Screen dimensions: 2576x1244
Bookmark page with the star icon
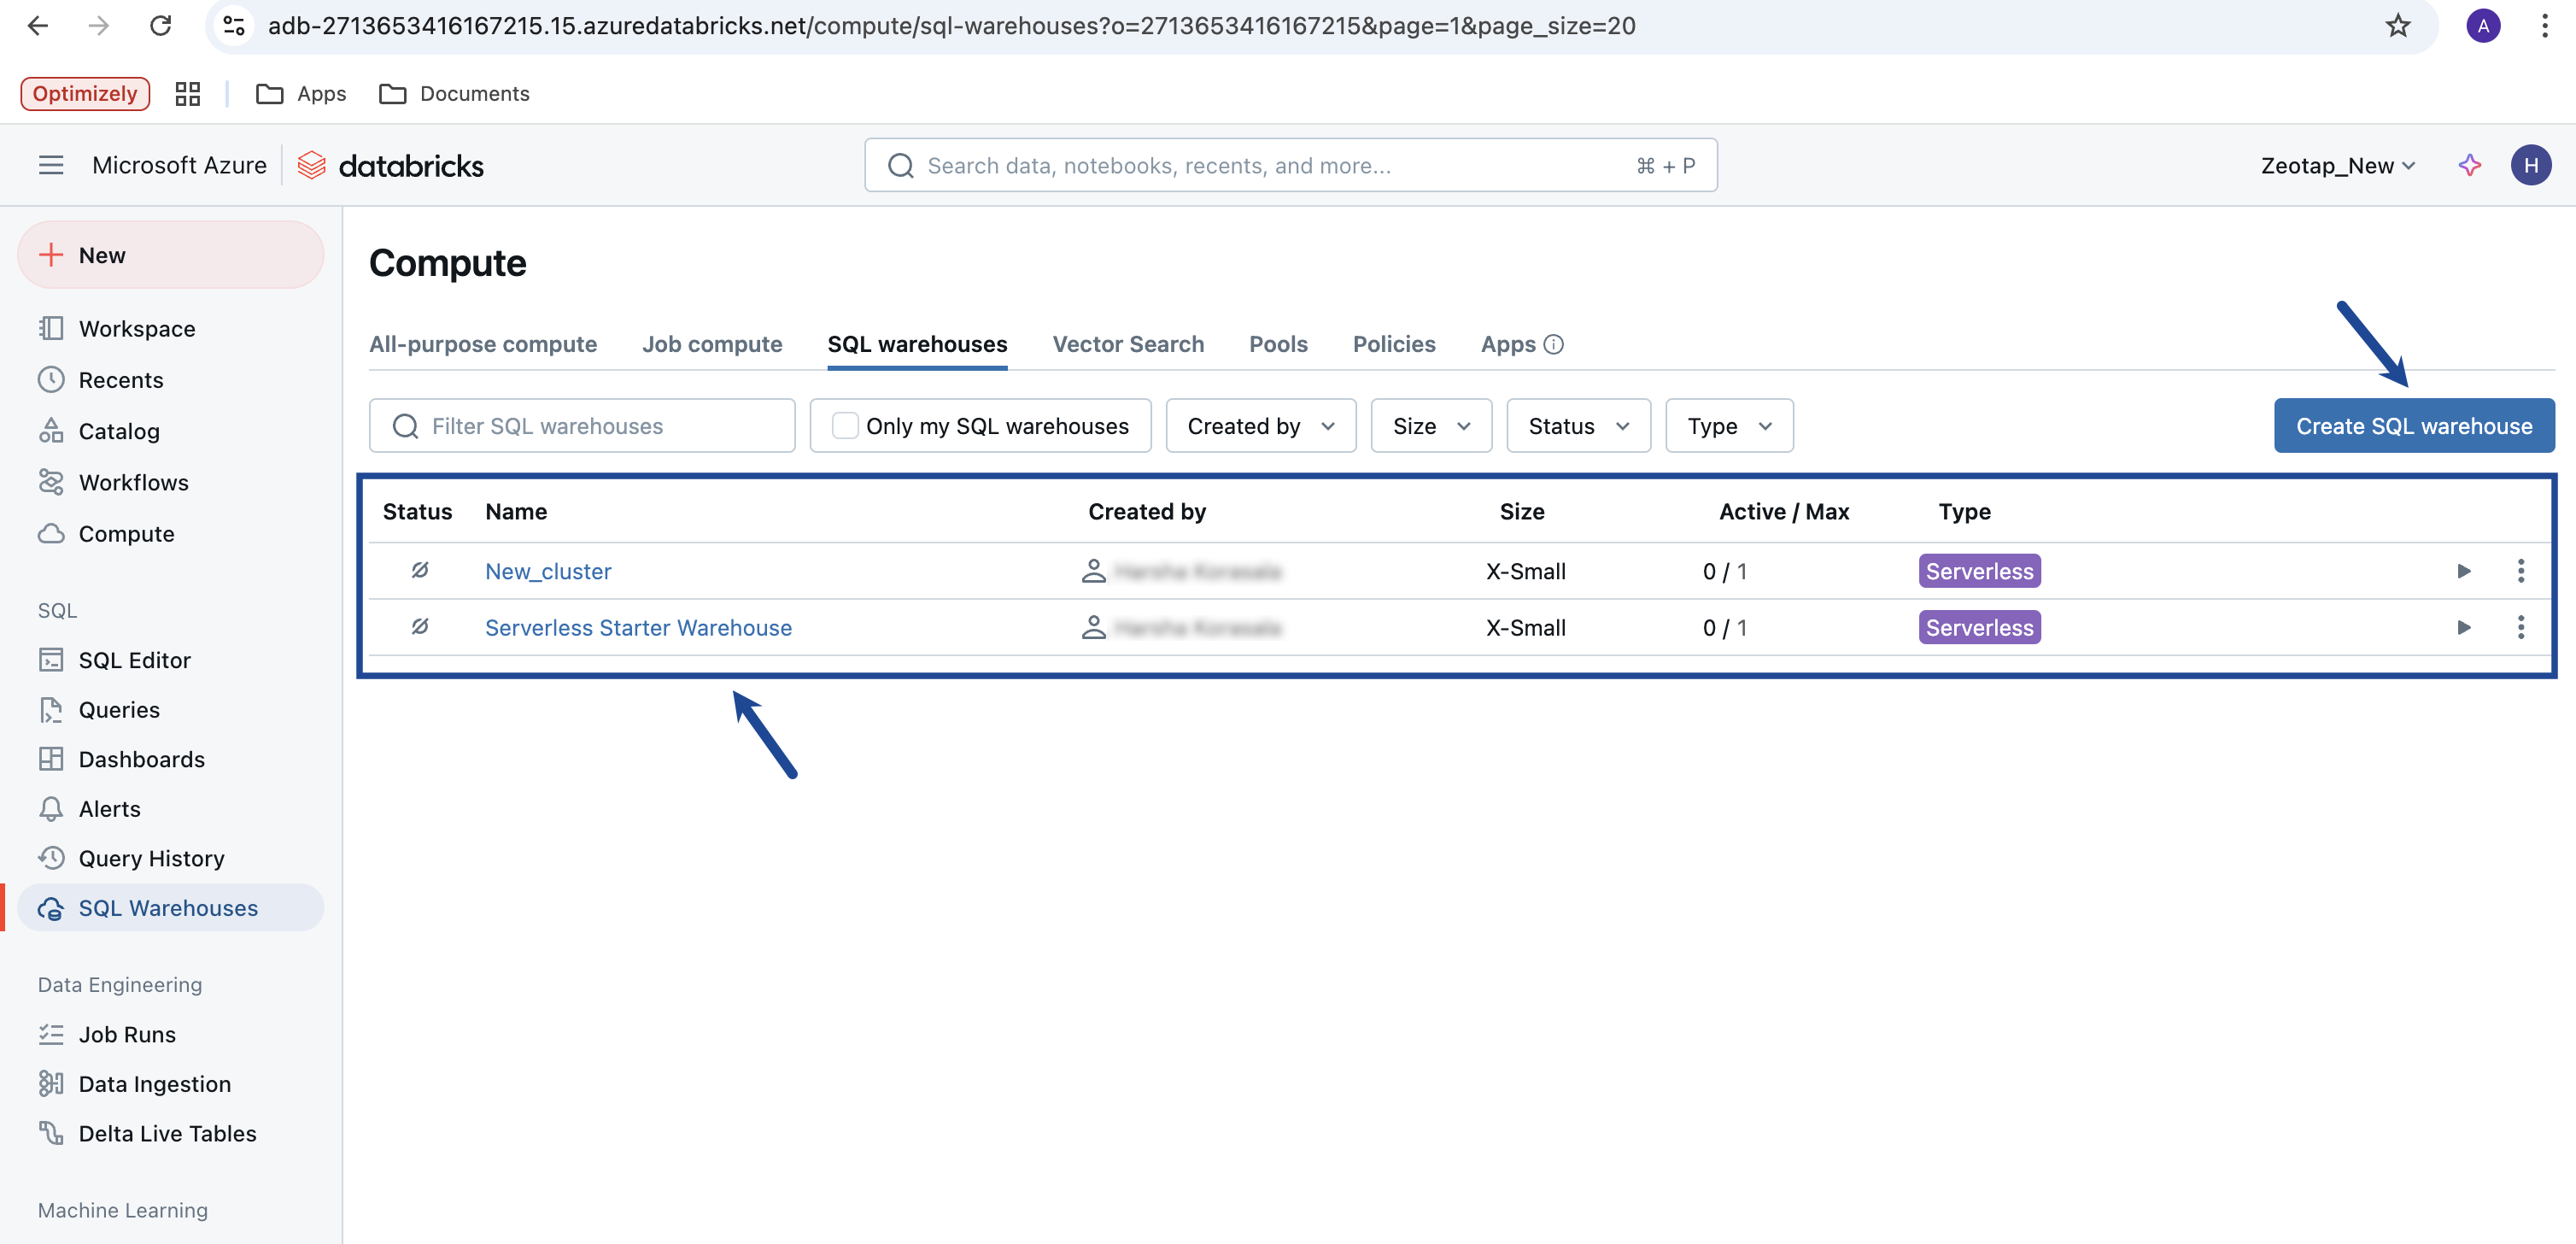click(2397, 26)
